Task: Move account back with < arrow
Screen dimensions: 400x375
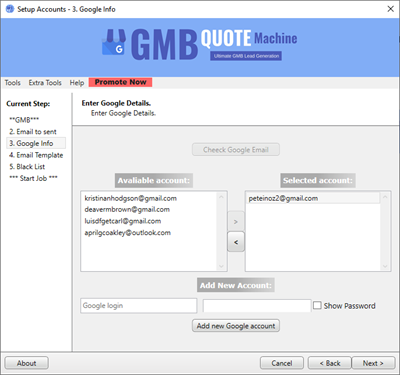Action: [236, 242]
